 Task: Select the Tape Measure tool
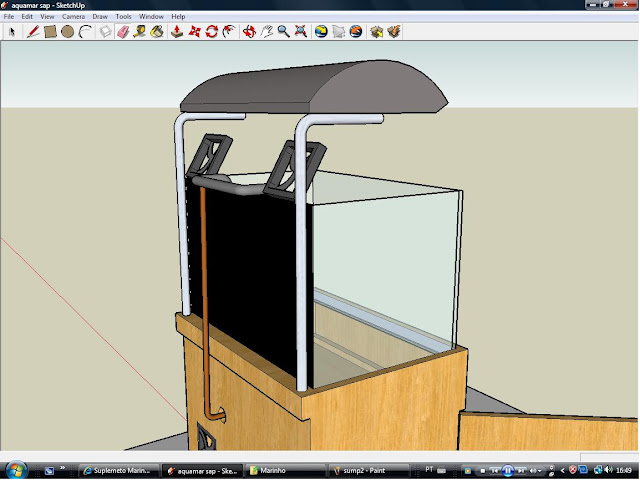pos(140,32)
